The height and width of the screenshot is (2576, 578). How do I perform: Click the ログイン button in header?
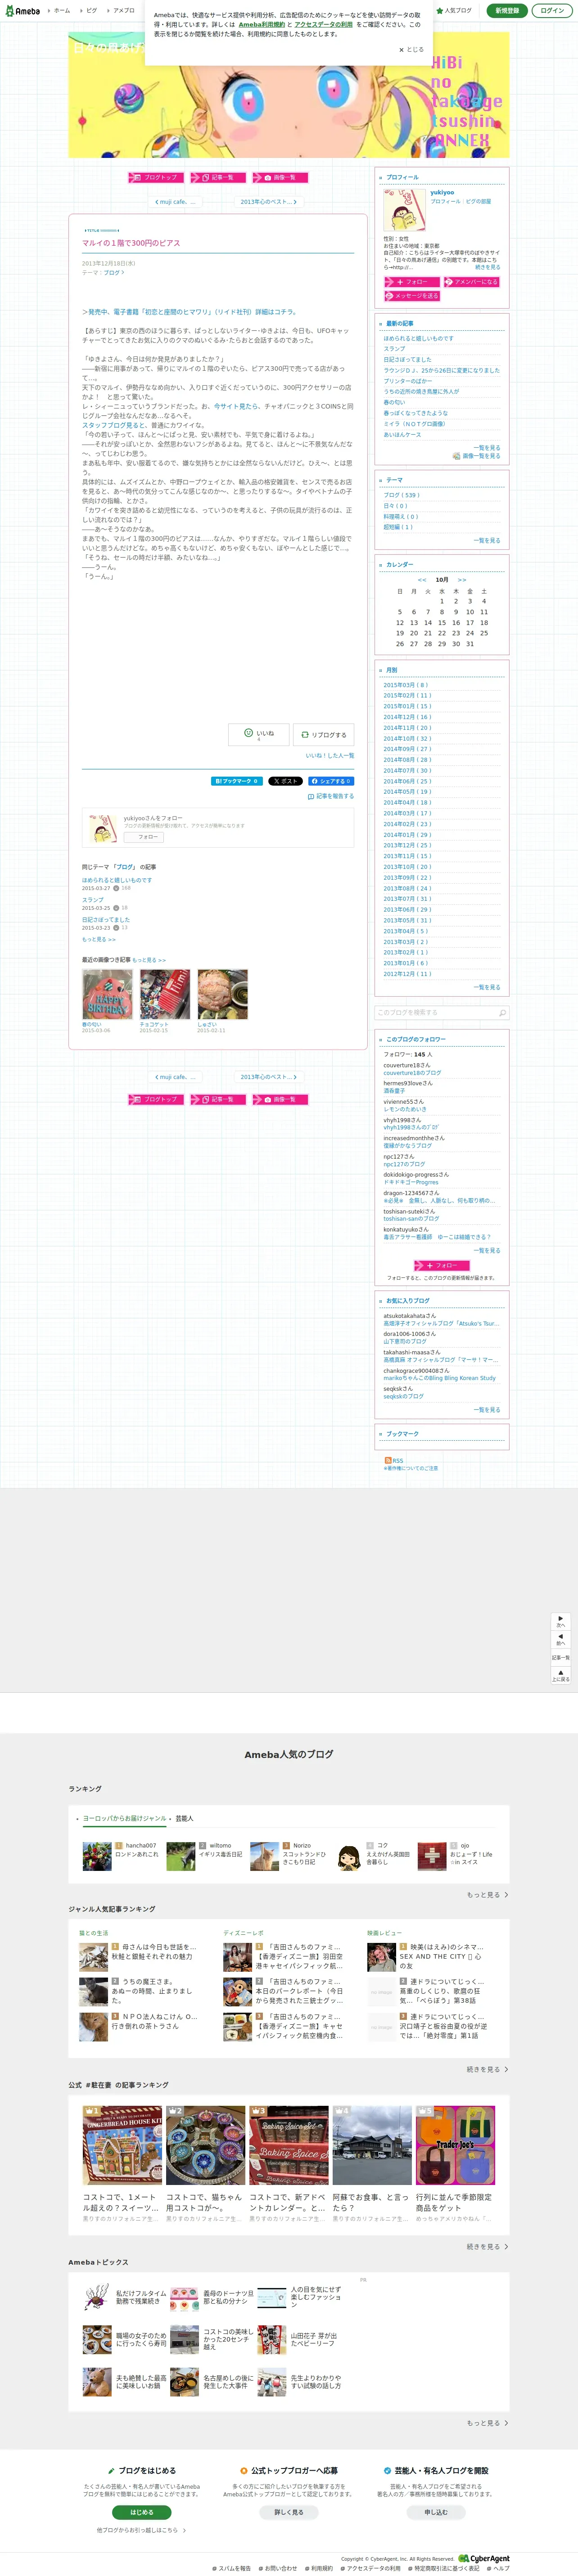(x=551, y=10)
